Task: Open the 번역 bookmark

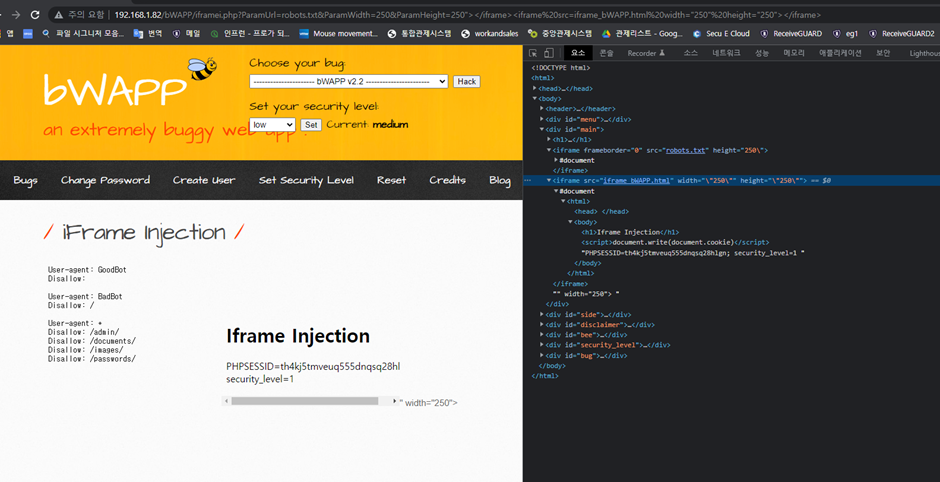Action: 148,34
